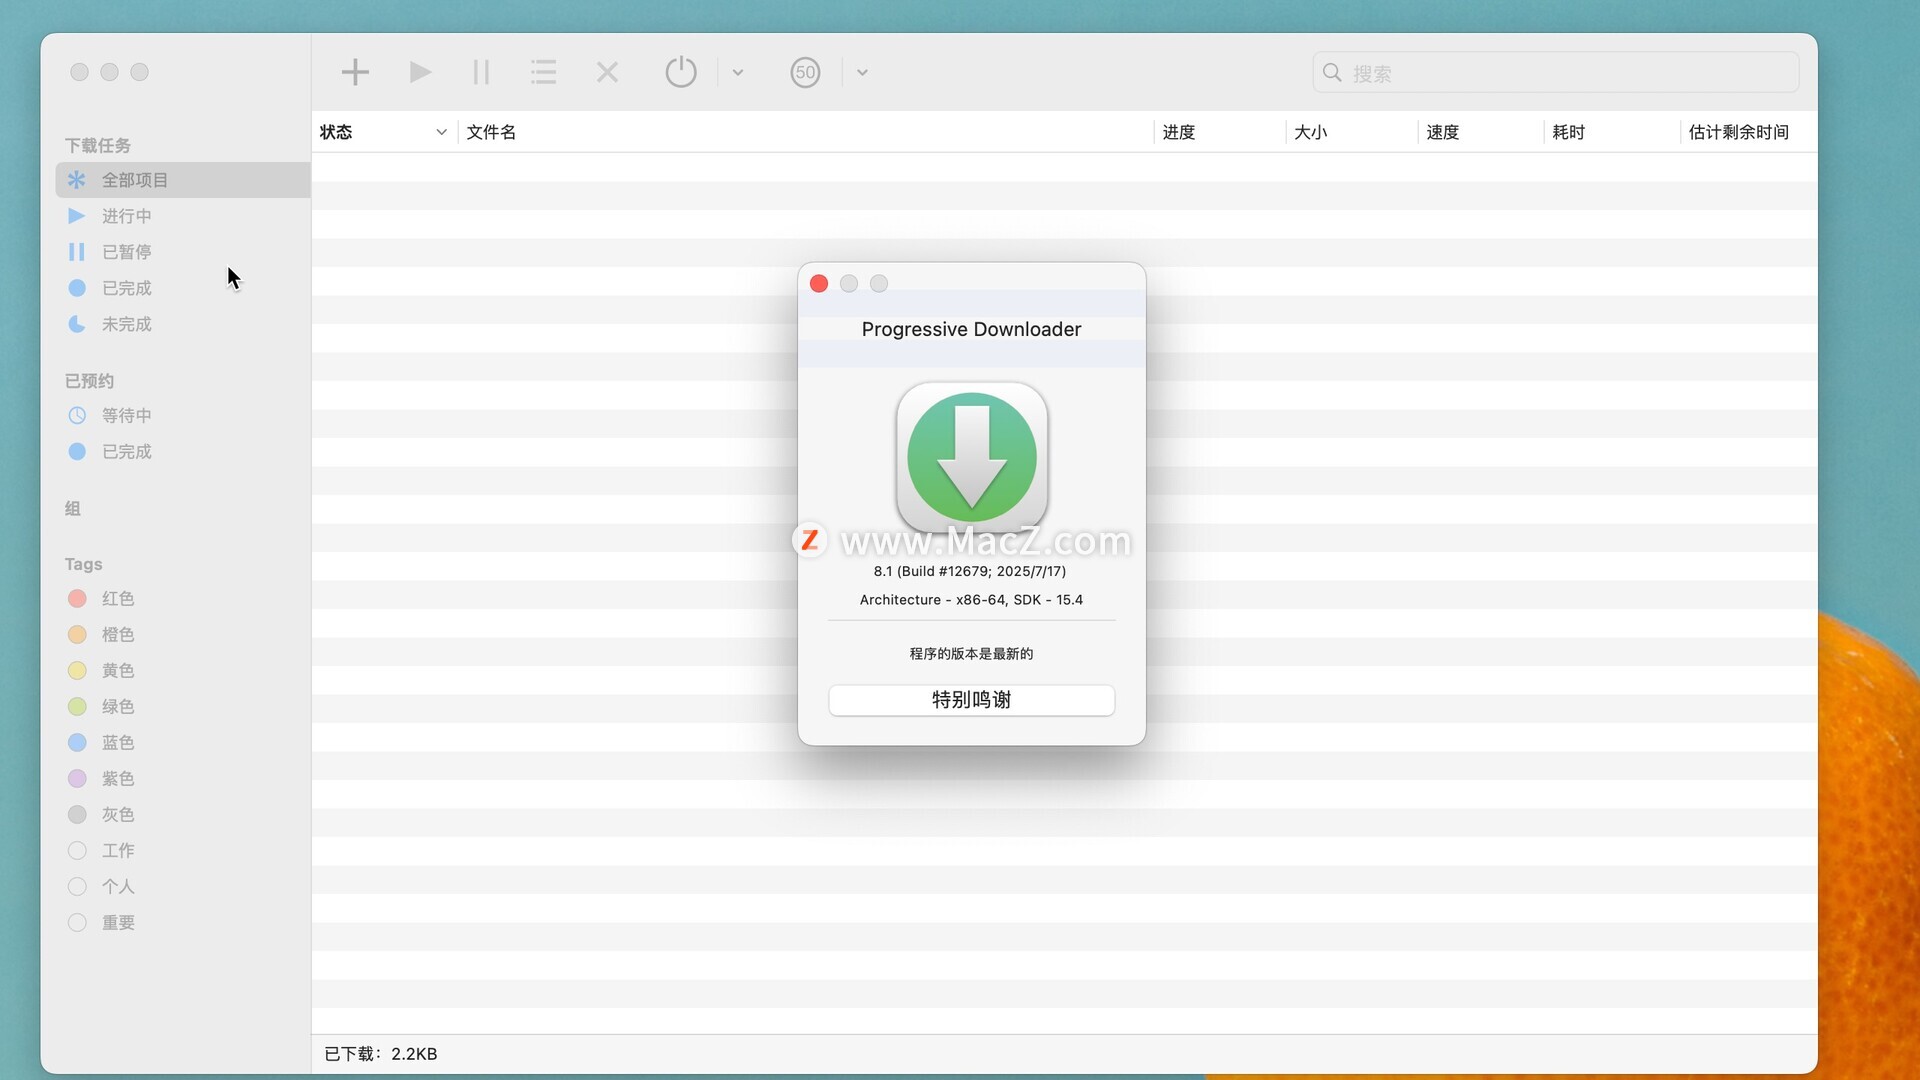Click the 程序的版本是最新的 text
The height and width of the screenshot is (1080, 1920).
pyautogui.click(x=971, y=654)
